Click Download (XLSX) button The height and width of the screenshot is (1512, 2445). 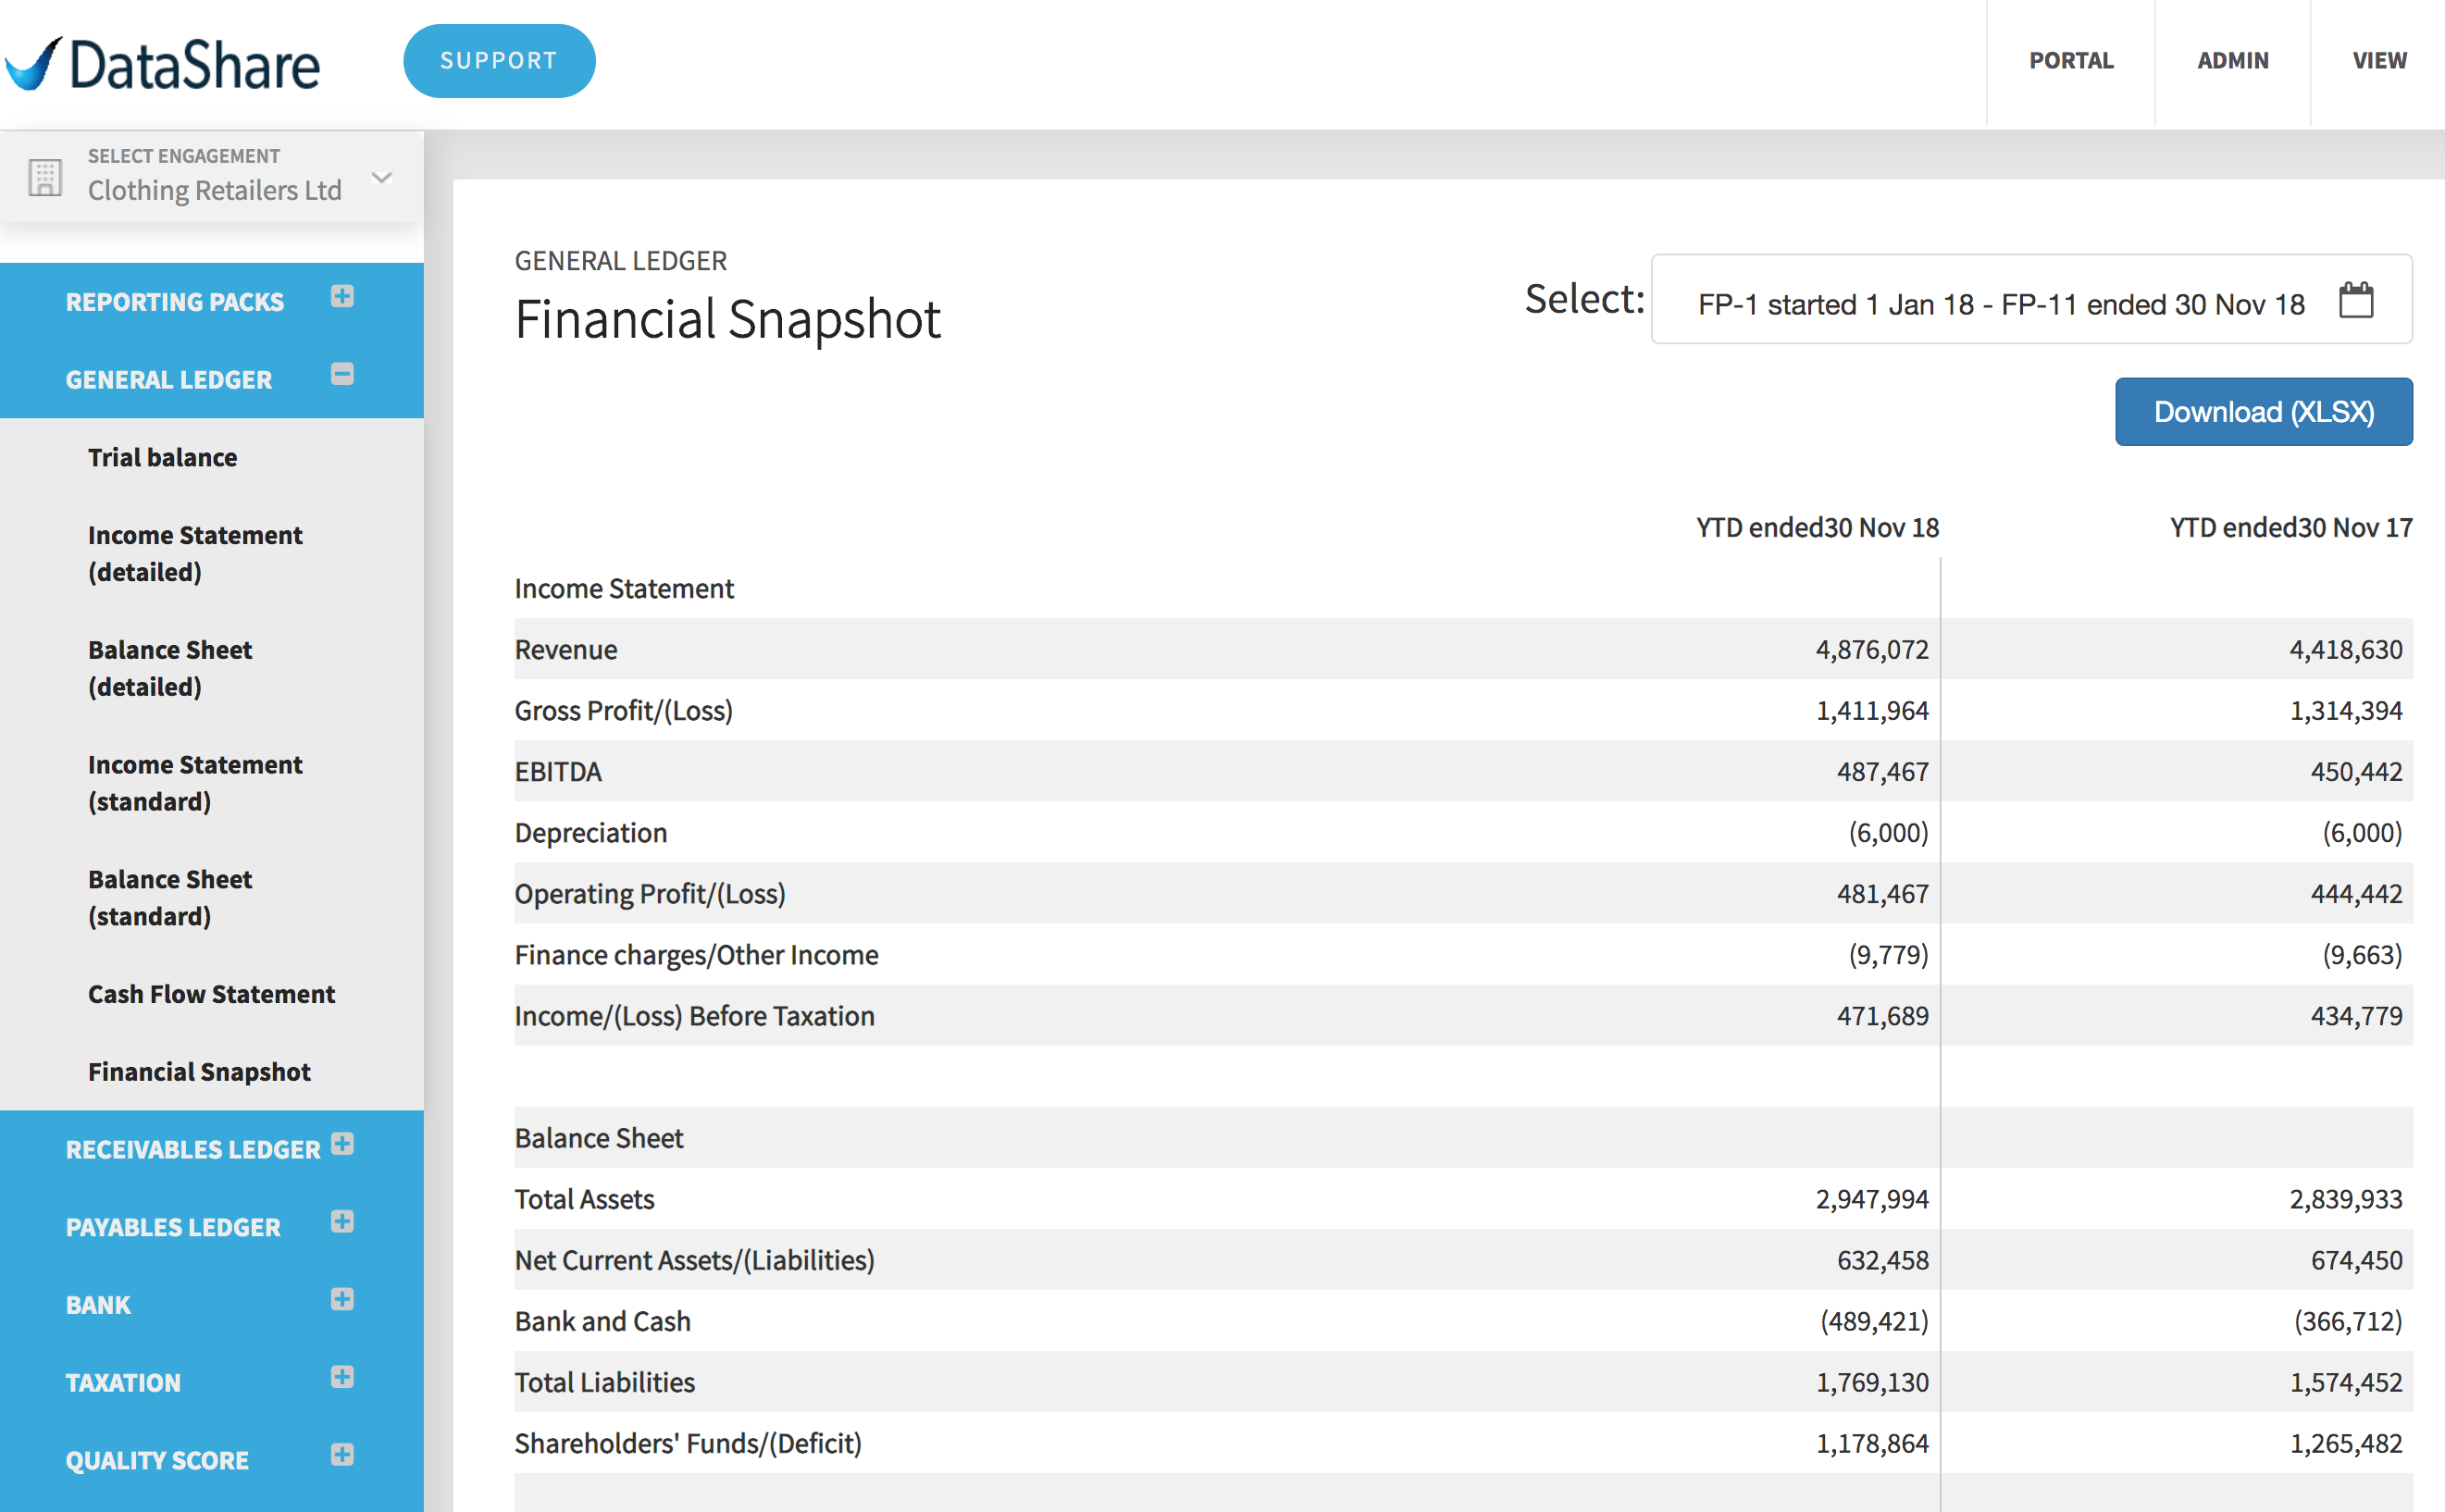pos(2262,412)
